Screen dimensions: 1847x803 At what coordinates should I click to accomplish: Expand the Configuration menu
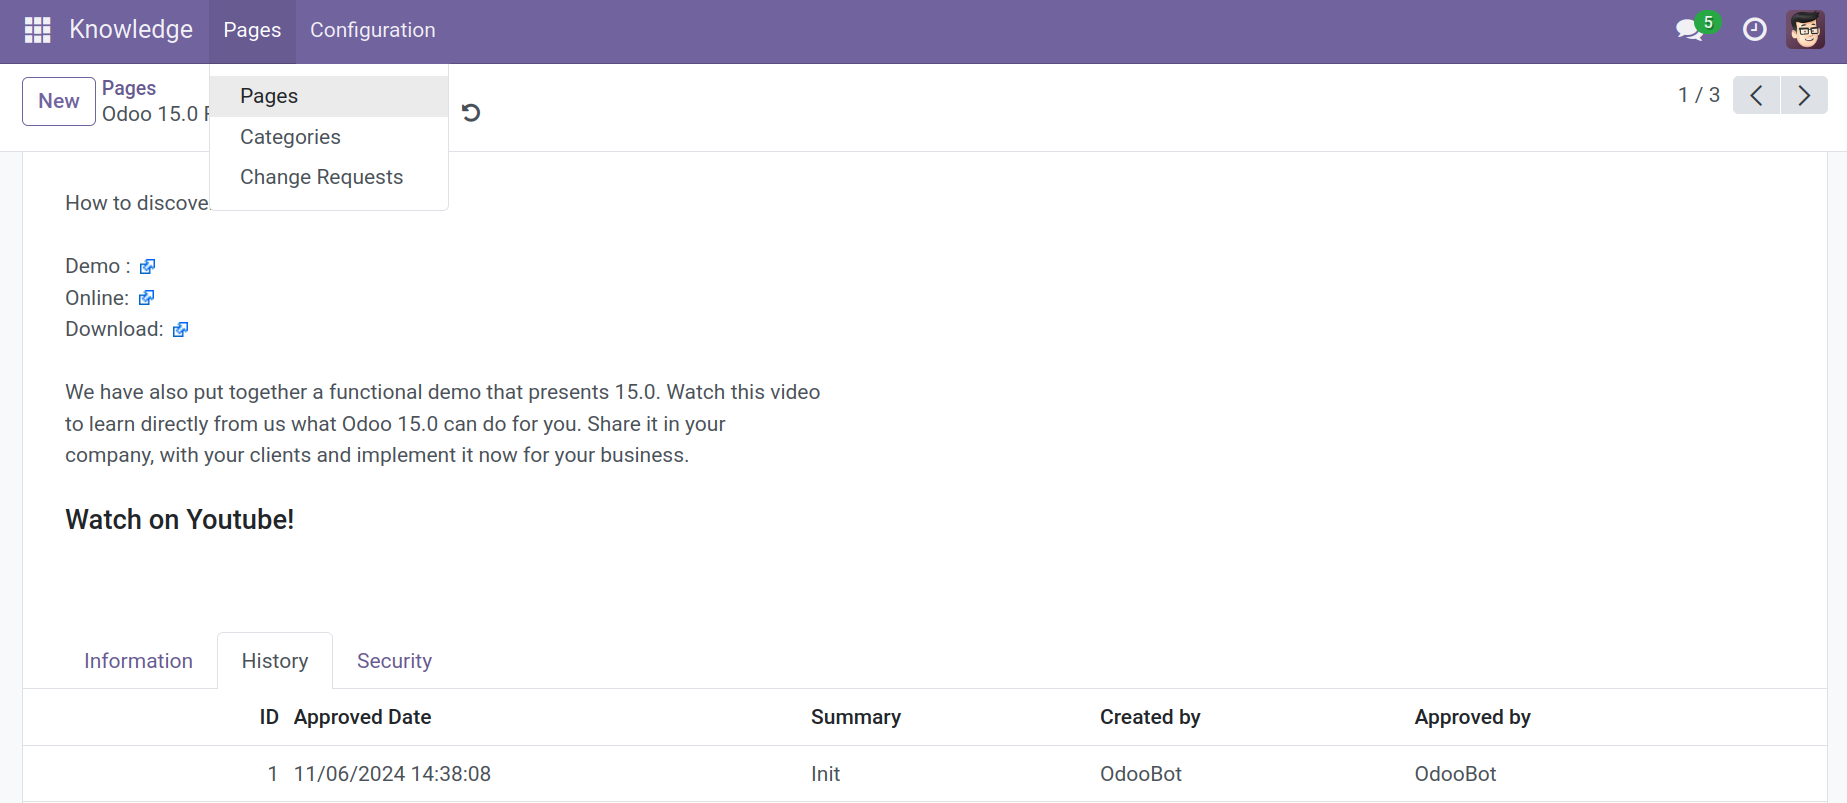[x=372, y=30]
